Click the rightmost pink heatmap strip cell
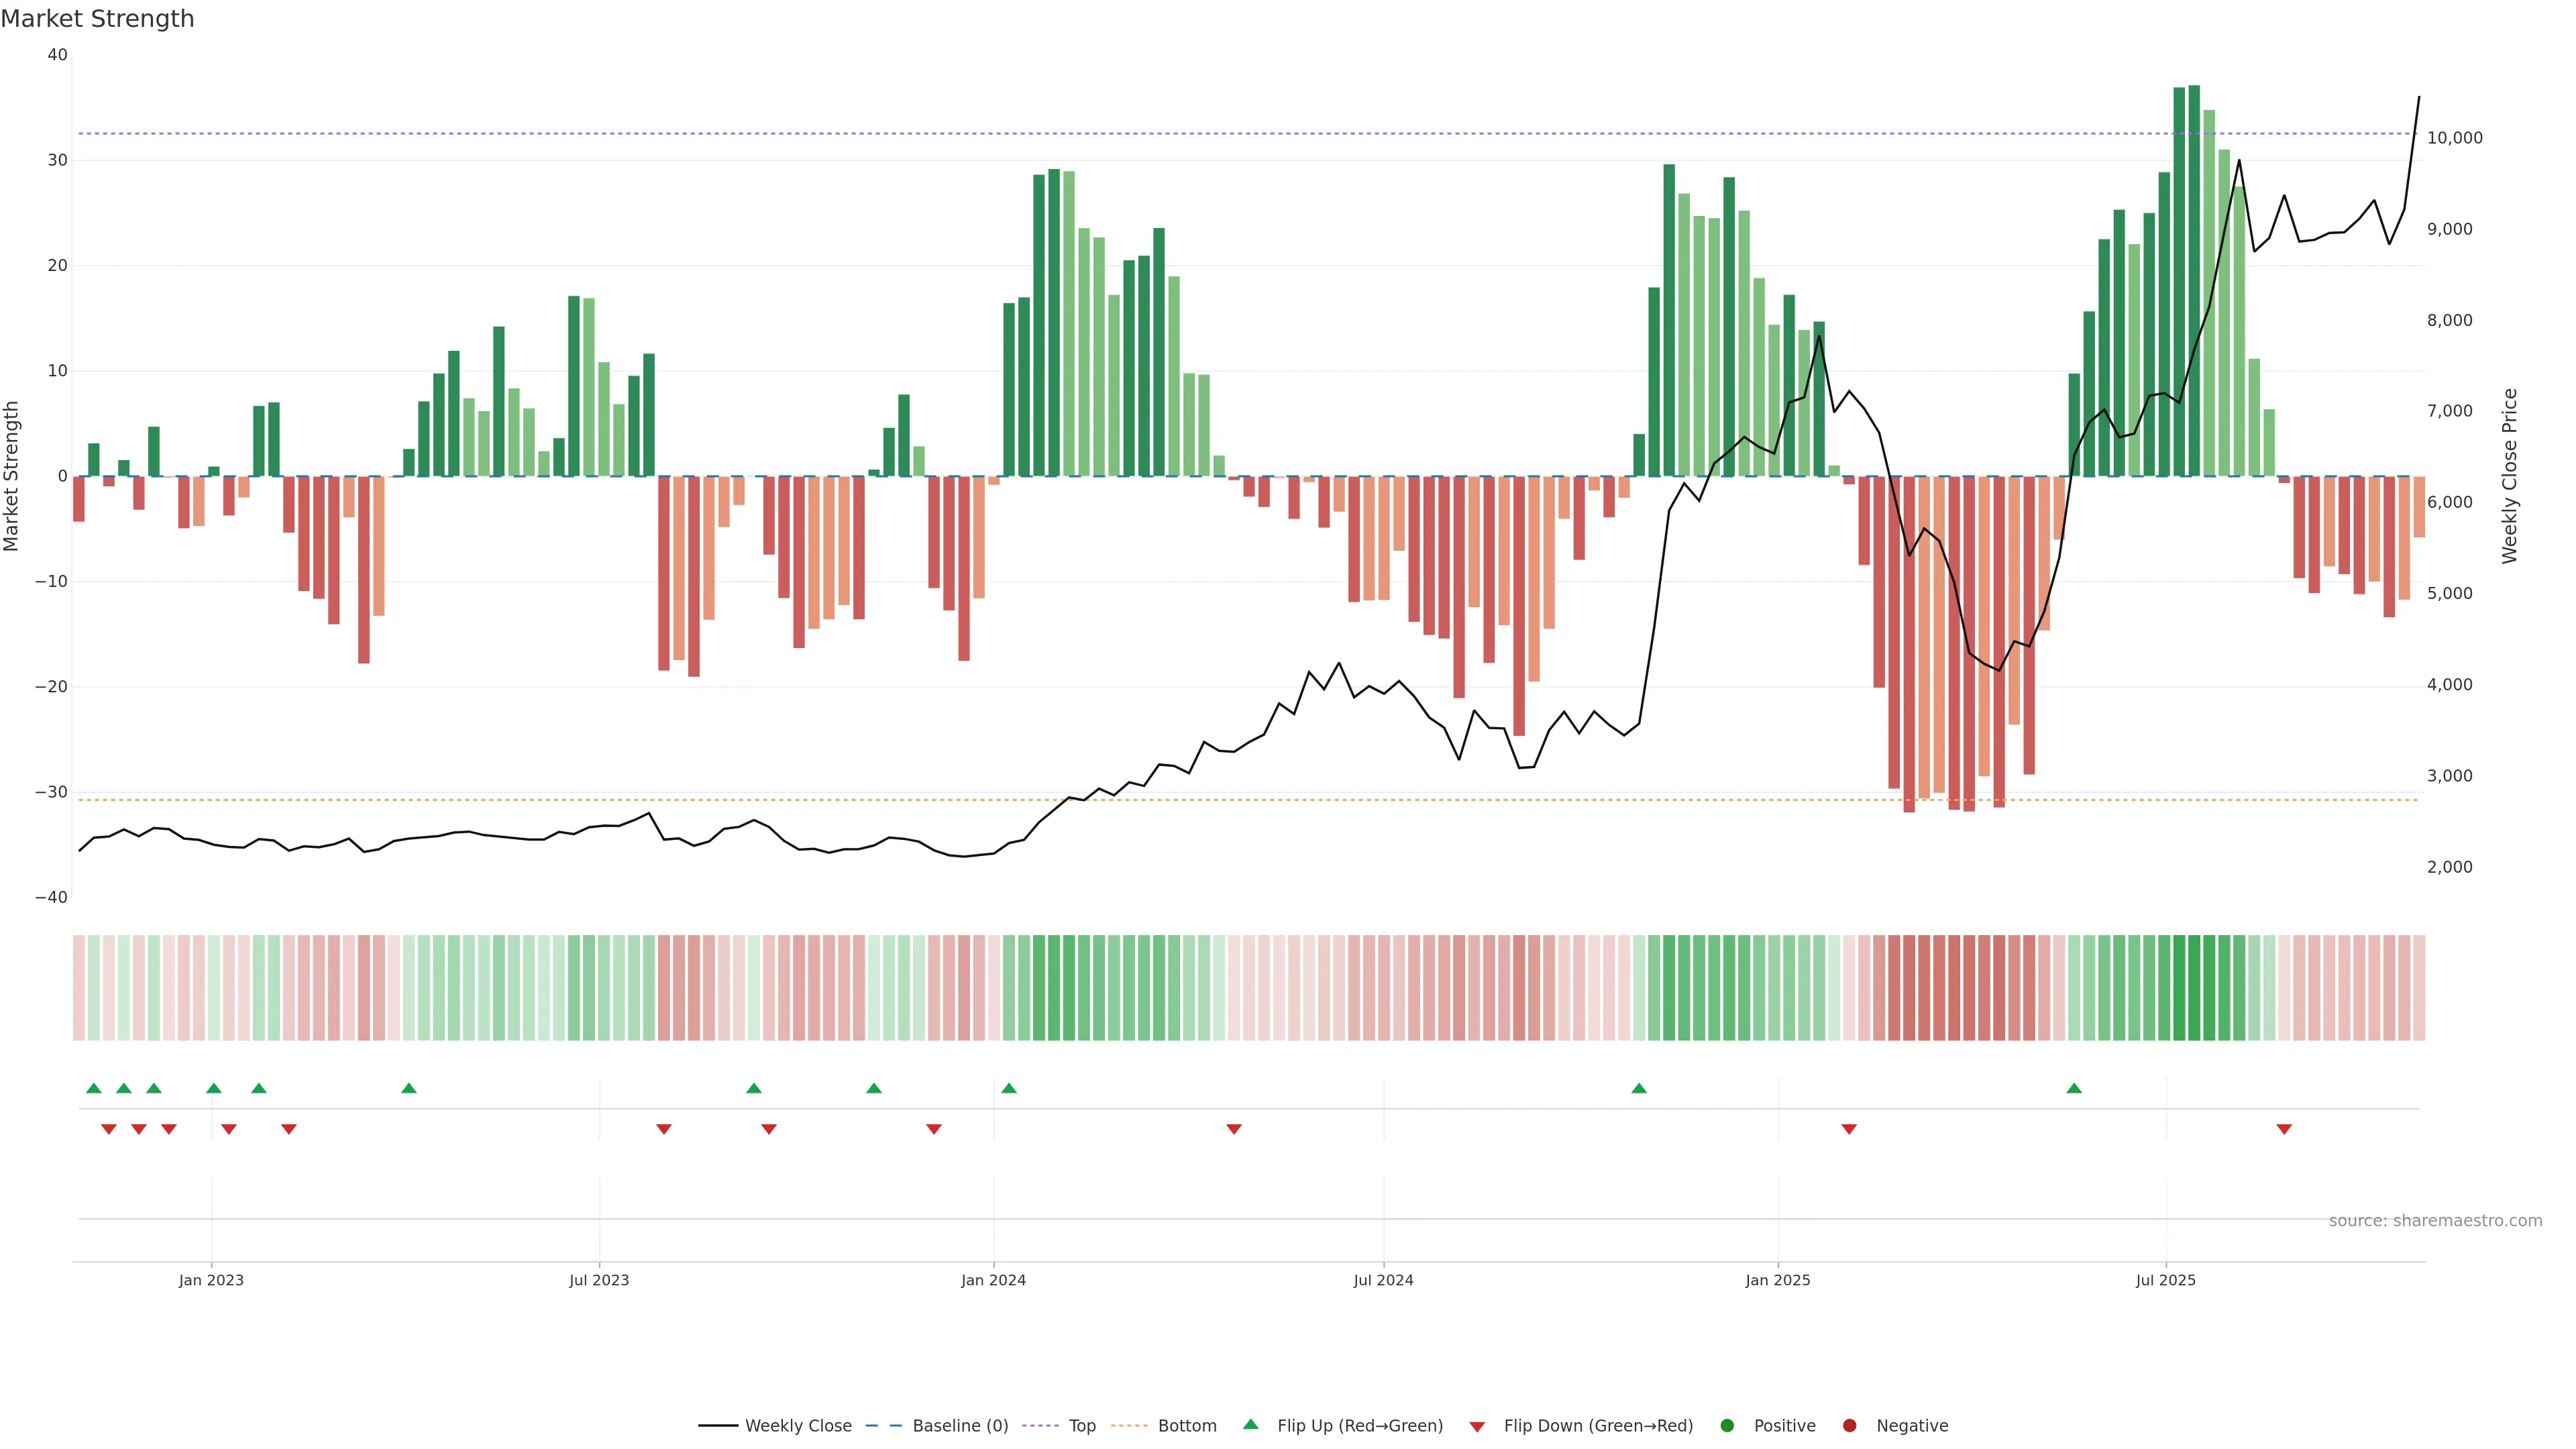This screenshot has height=1449, width=2576. [2419, 988]
